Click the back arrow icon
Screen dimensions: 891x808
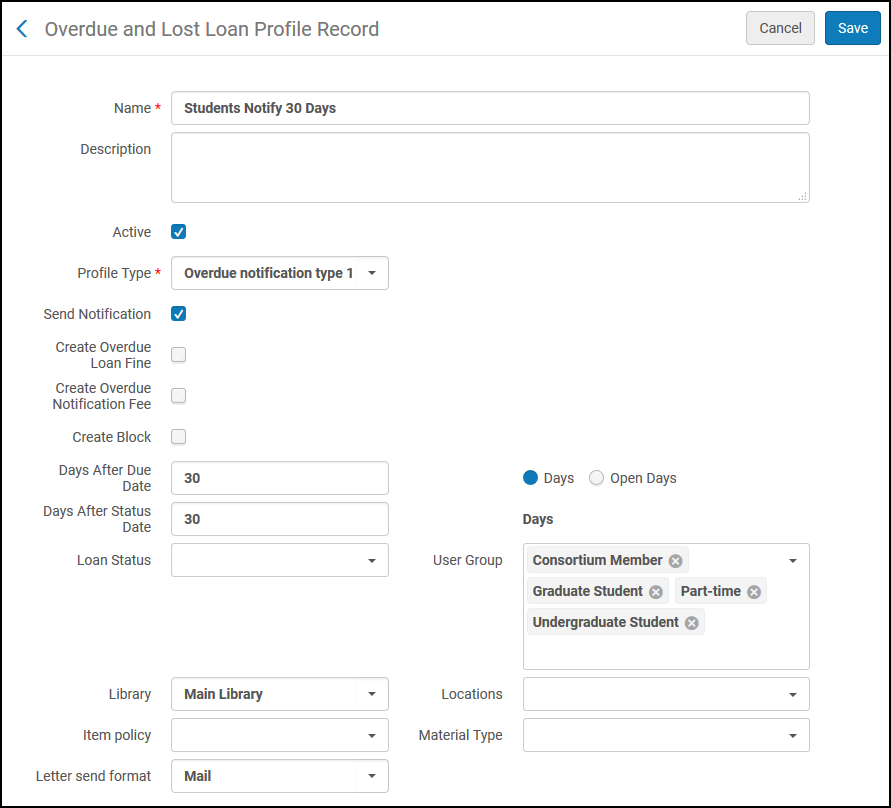coord(22,29)
